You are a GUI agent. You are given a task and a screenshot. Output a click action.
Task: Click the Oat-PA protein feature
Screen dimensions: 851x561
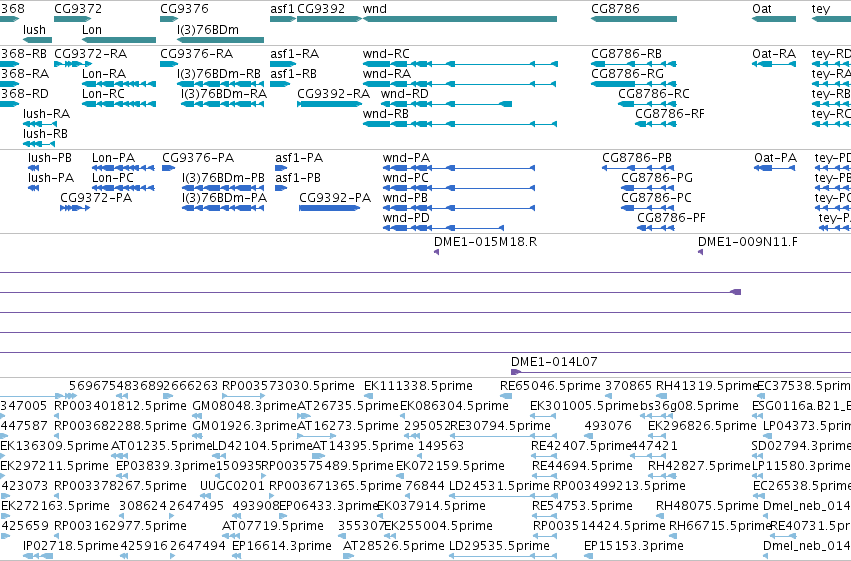click(774, 168)
